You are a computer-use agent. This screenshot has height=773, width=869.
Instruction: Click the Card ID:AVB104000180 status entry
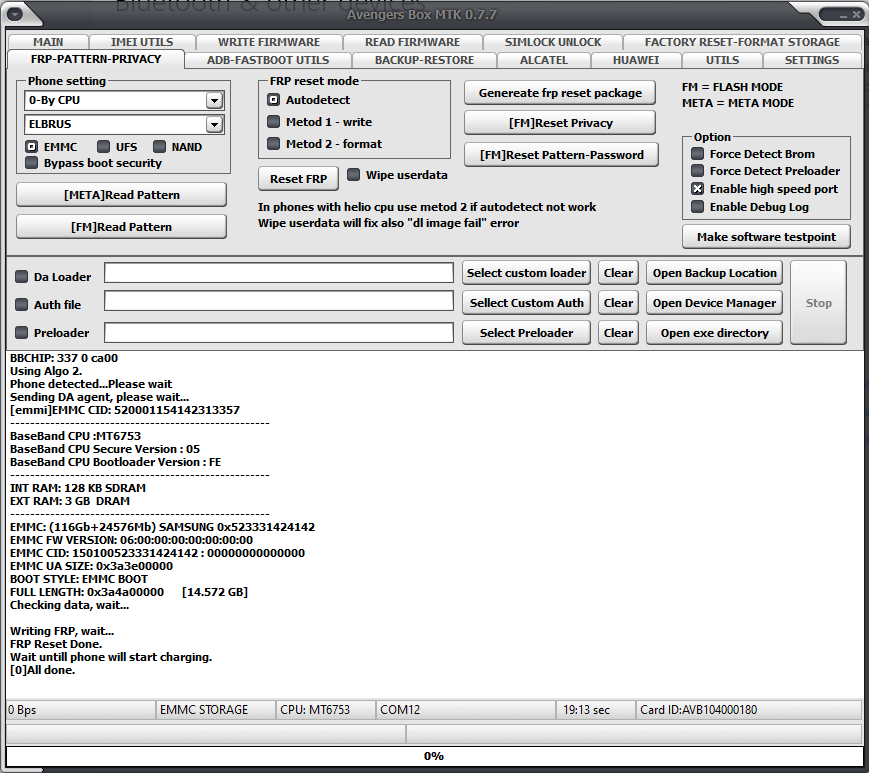click(748, 710)
